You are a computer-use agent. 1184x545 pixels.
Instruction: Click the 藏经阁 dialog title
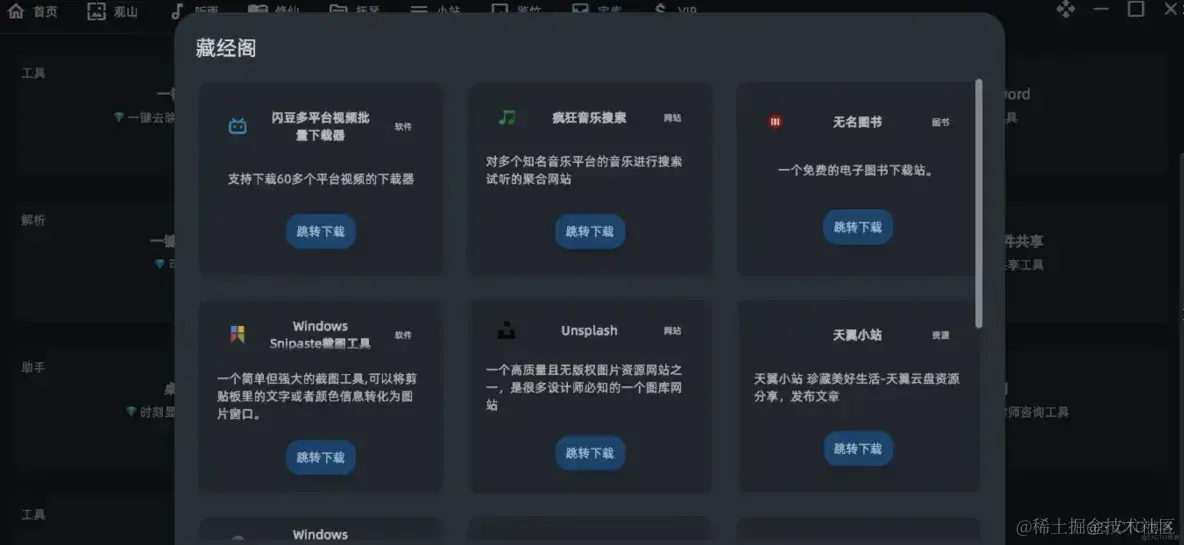pos(226,48)
